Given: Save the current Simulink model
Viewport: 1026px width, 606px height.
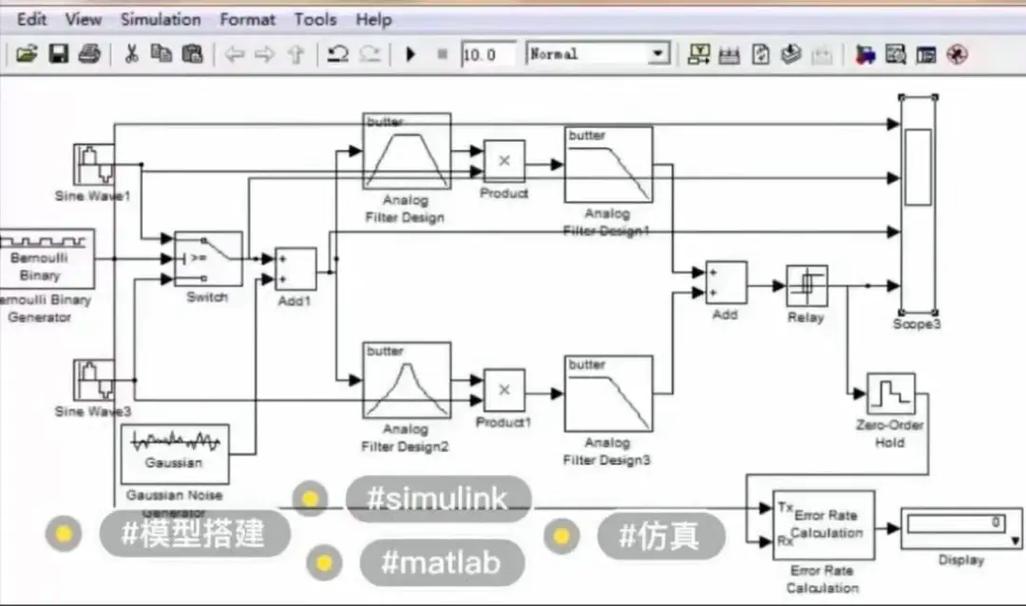Looking at the screenshot, I should (x=58, y=55).
